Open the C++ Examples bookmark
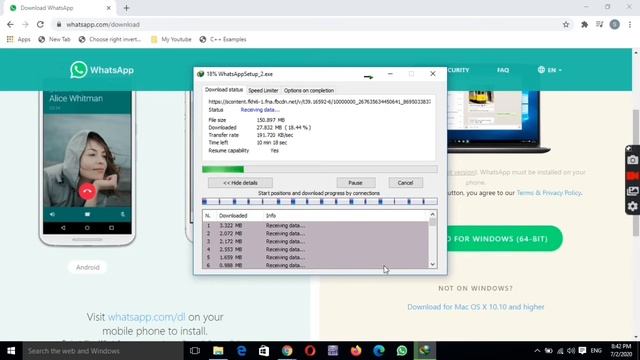This screenshot has width=640, height=360. click(x=223, y=39)
